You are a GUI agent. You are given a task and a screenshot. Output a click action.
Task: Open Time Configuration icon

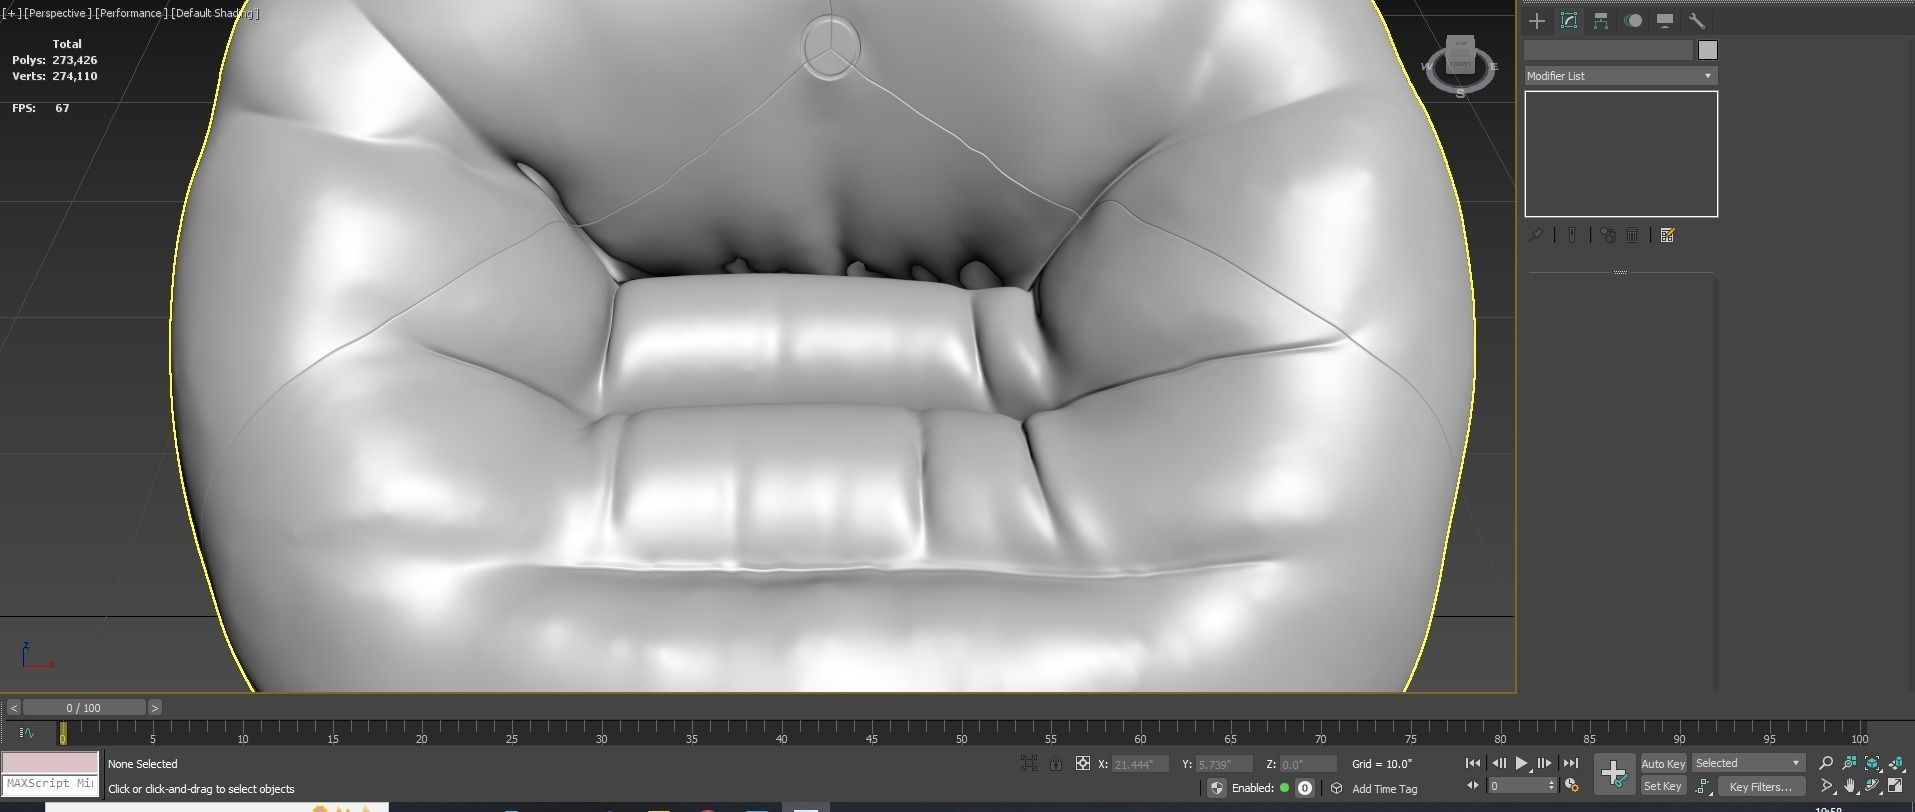tap(1571, 786)
